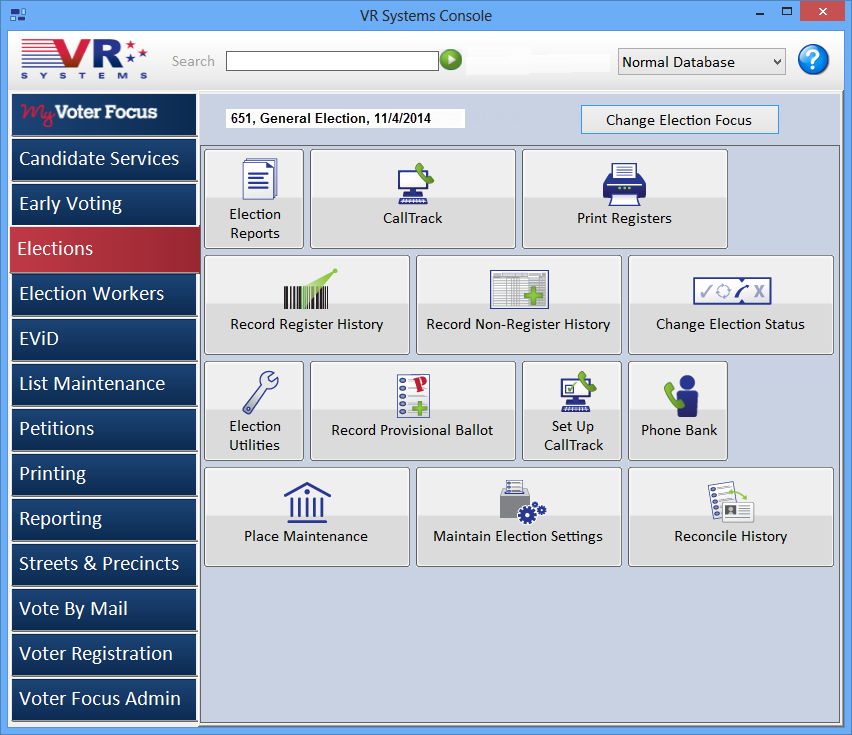The height and width of the screenshot is (735, 852).
Task: Open Change Election Status icon
Action: [731, 291]
